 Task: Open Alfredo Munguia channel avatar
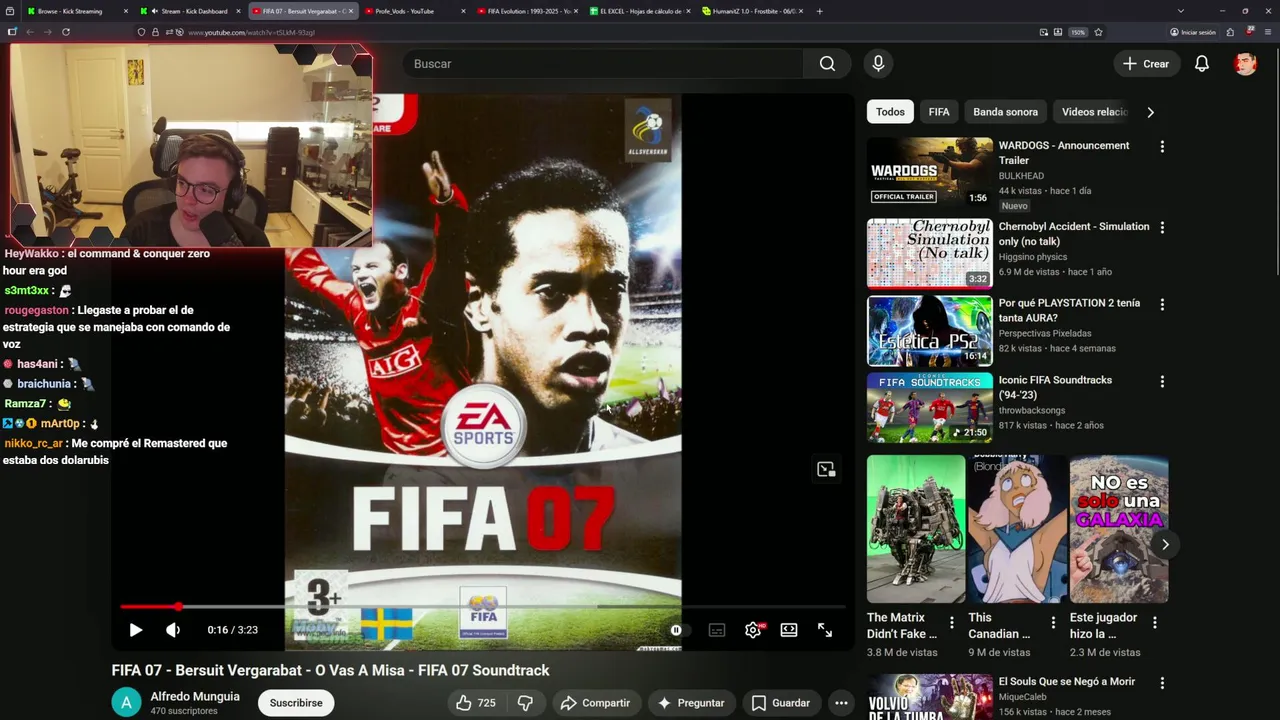pyautogui.click(x=126, y=703)
